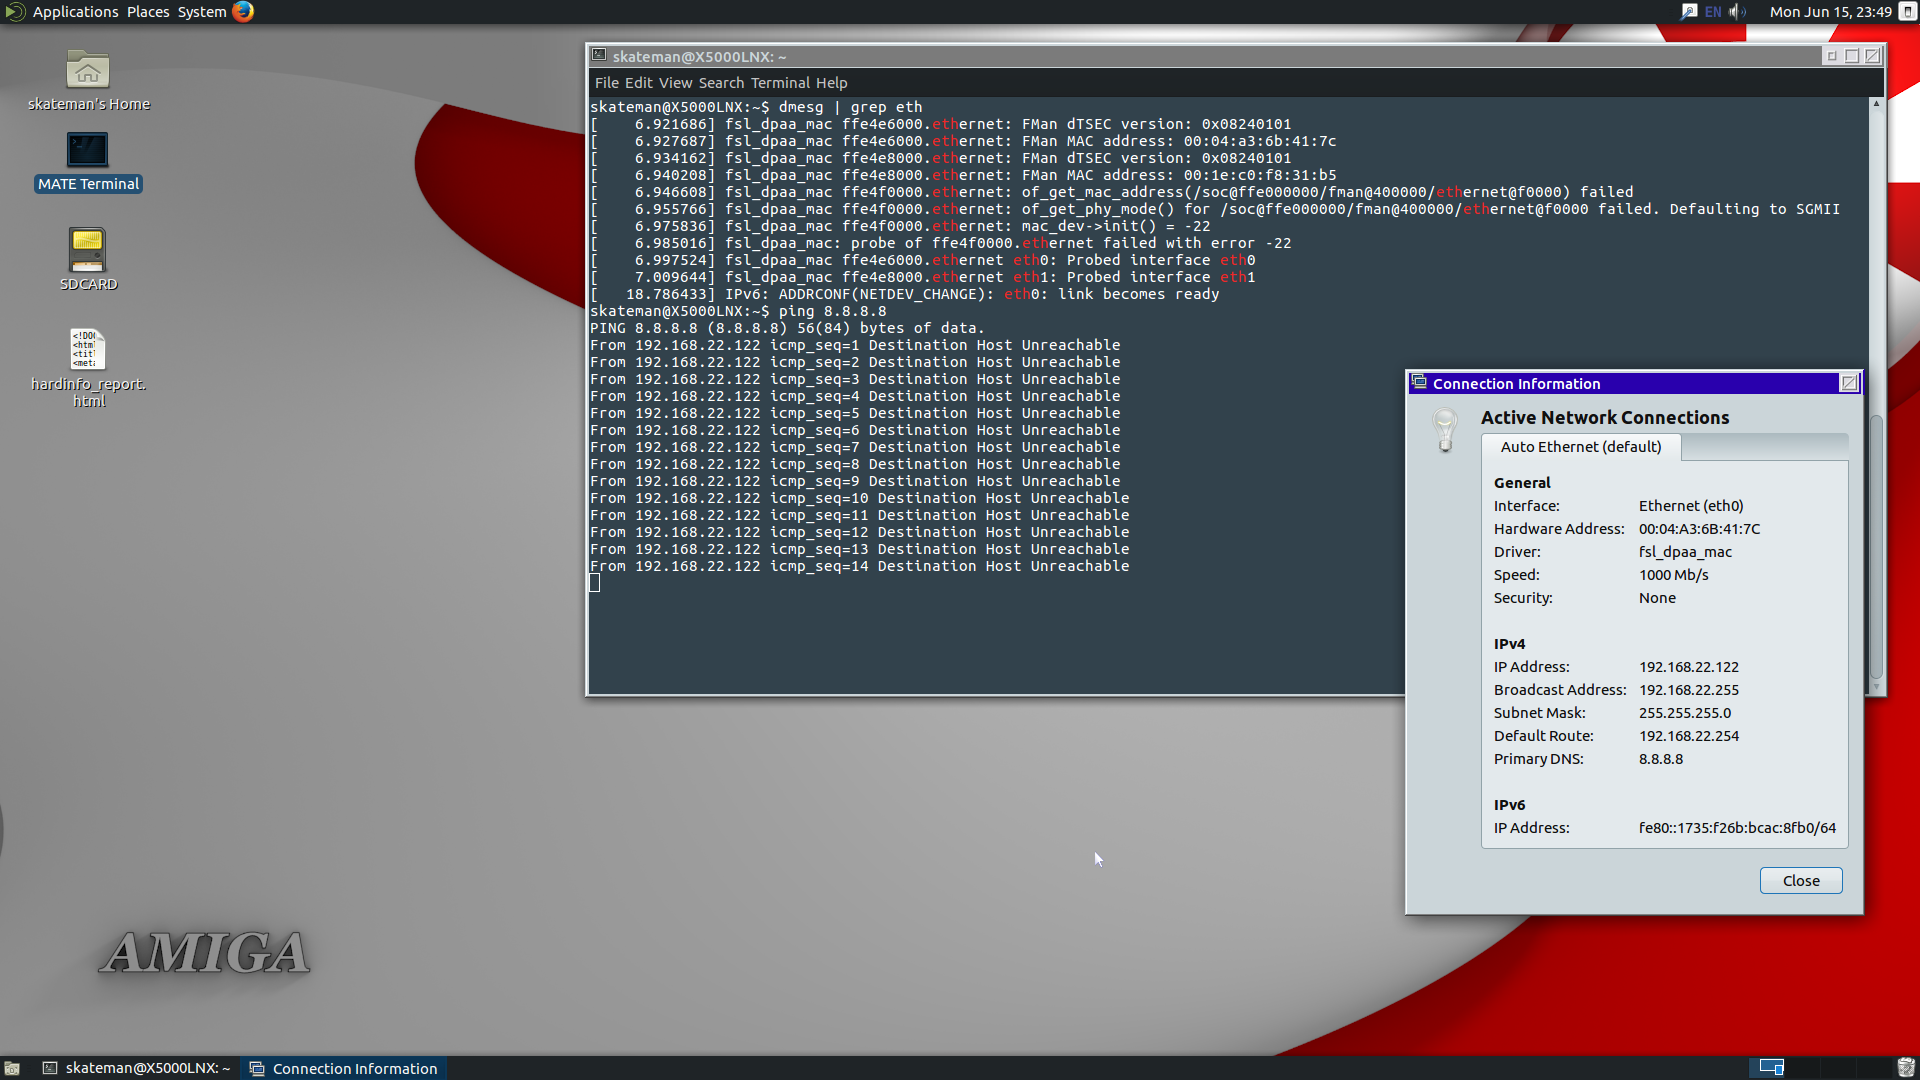The width and height of the screenshot is (1920, 1080).
Task: Click the Active Network Connections heading
Action: pos(1604,418)
